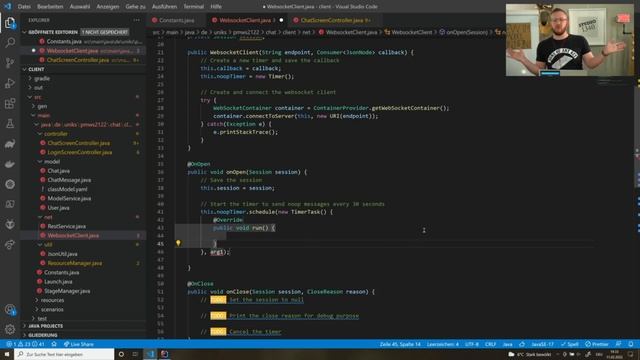Change indentation via Leerzeichen: 4

[x=442, y=344]
